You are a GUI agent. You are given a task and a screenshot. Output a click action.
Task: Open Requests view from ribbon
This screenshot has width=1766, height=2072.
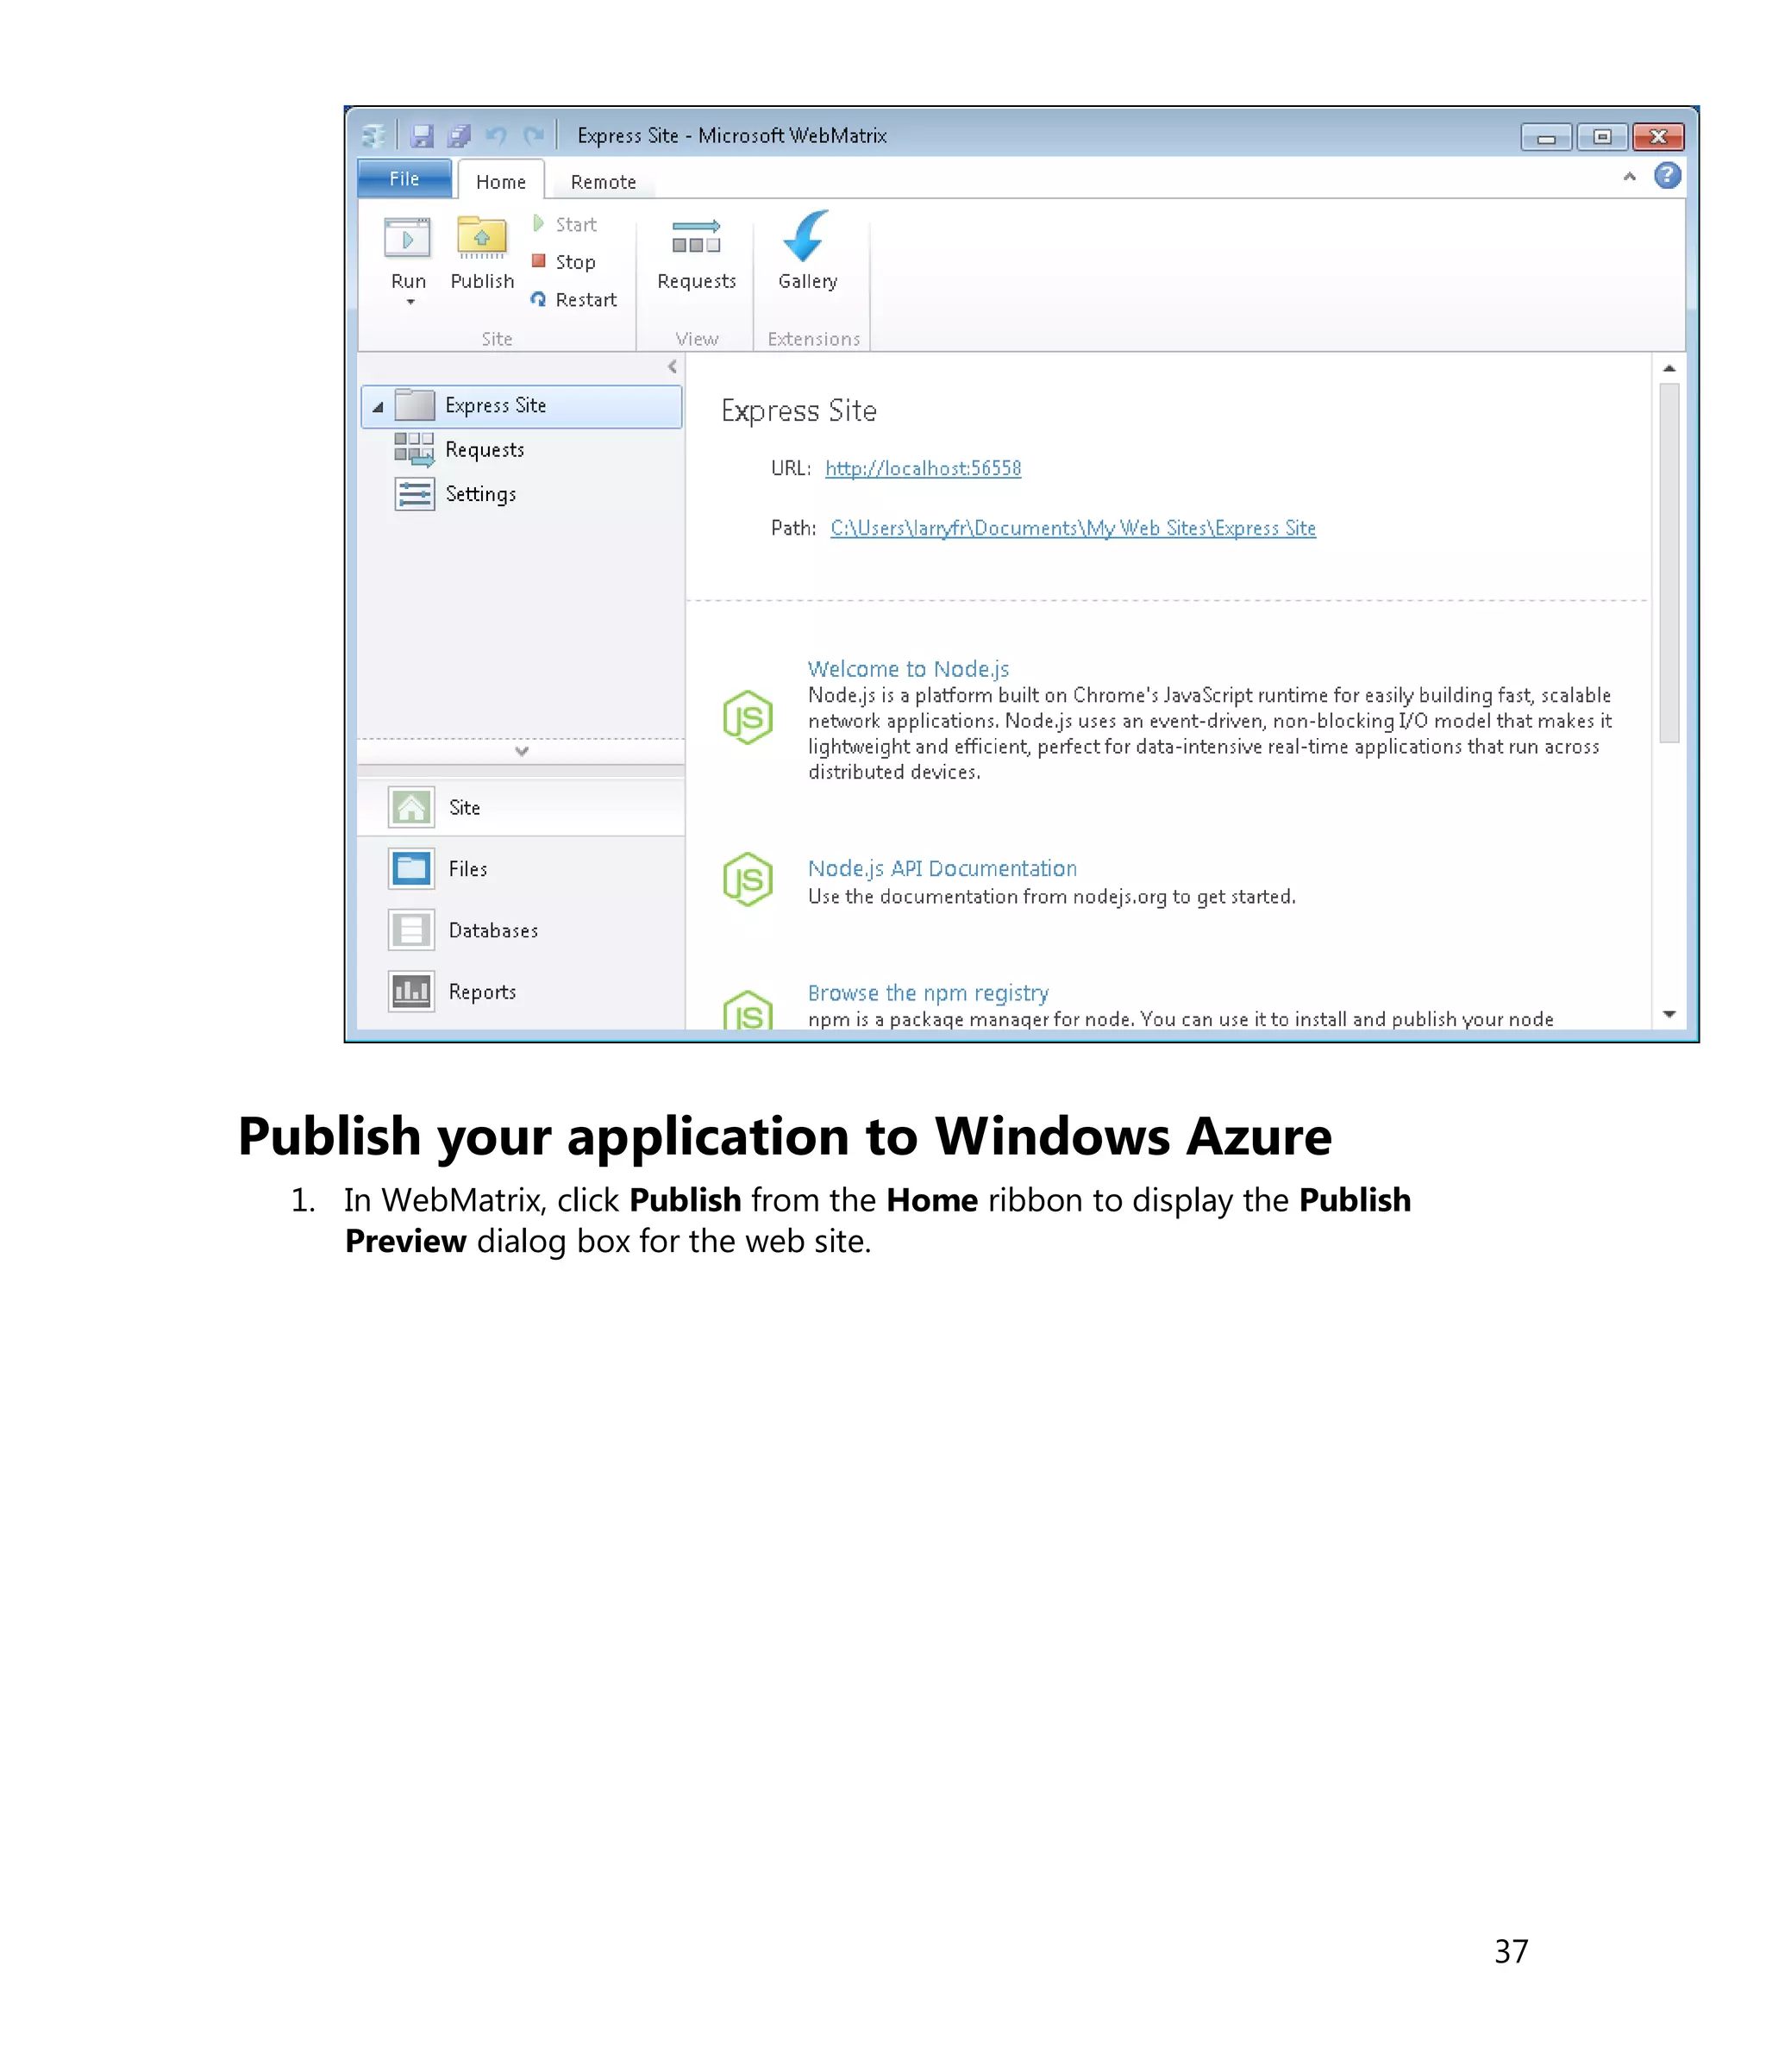696,254
